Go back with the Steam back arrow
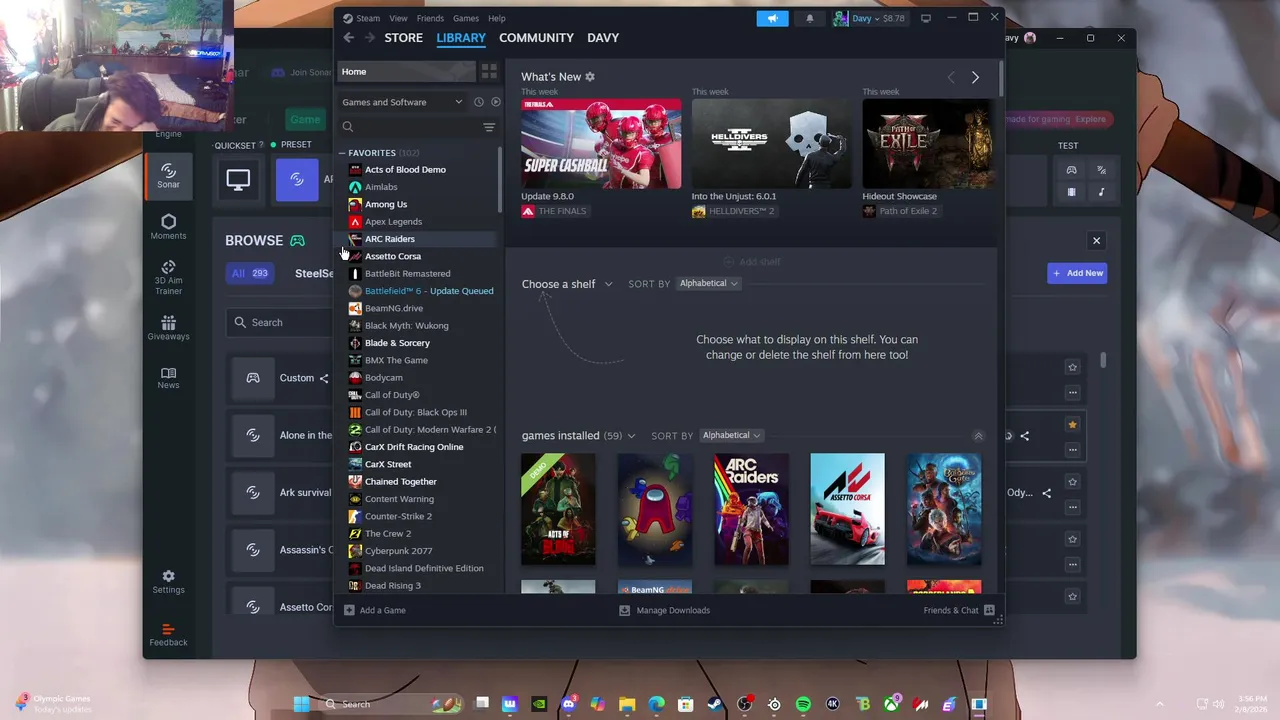 (348, 38)
